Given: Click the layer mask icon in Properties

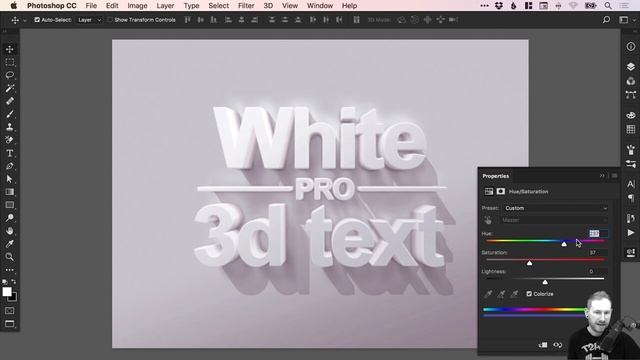Looking at the screenshot, I should coord(501,191).
